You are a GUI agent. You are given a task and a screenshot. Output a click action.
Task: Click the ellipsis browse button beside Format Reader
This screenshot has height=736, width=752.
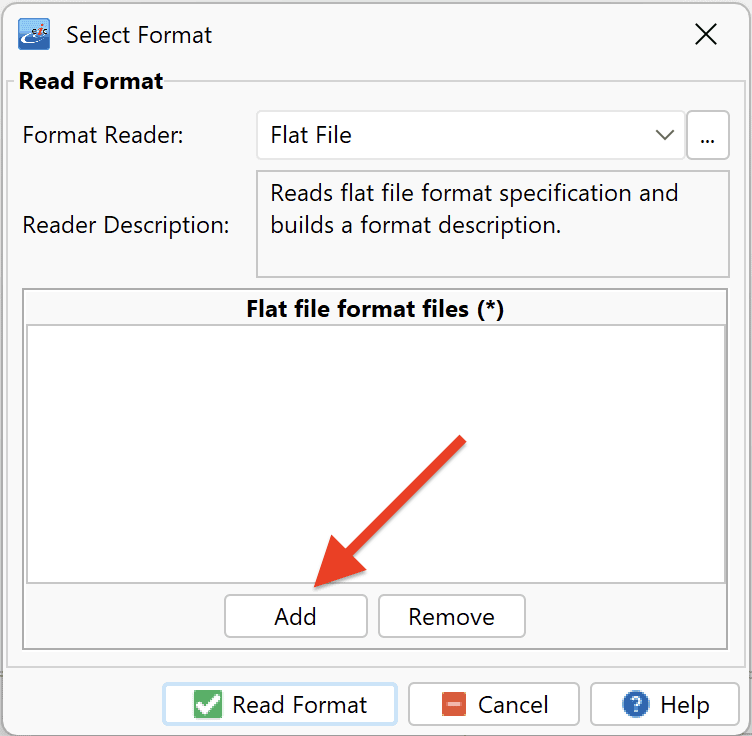pos(708,135)
